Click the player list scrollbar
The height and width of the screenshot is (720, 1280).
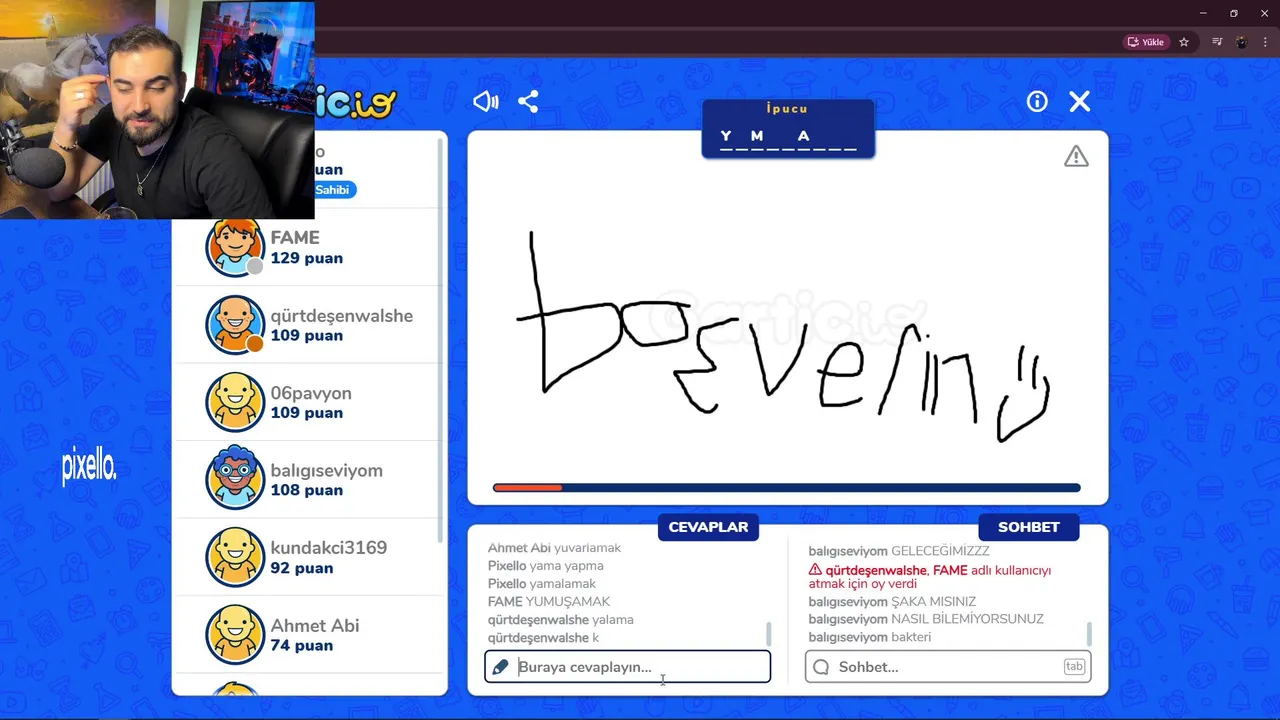pyautogui.click(x=441, y=340)
